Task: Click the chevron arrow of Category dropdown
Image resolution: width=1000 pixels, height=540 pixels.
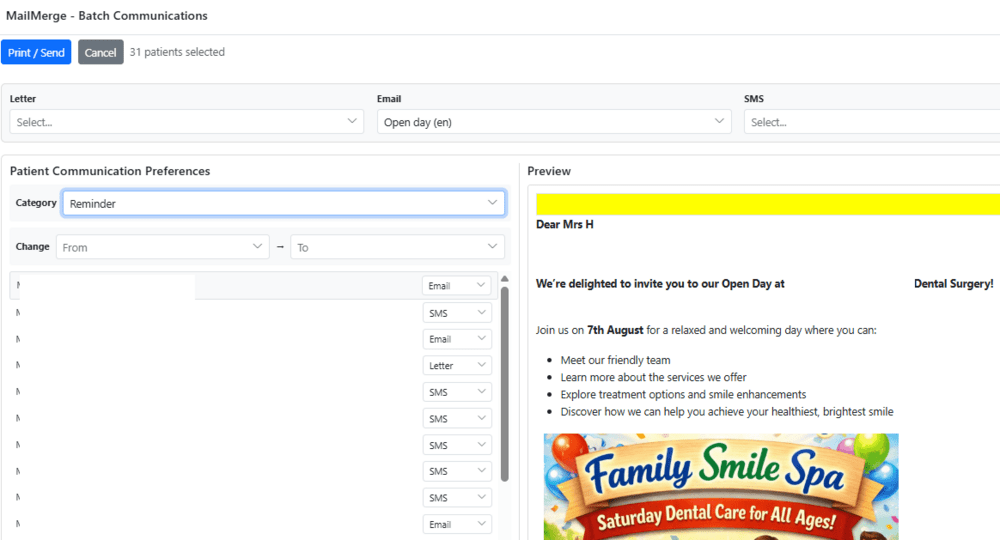Action: pos(492,203)
